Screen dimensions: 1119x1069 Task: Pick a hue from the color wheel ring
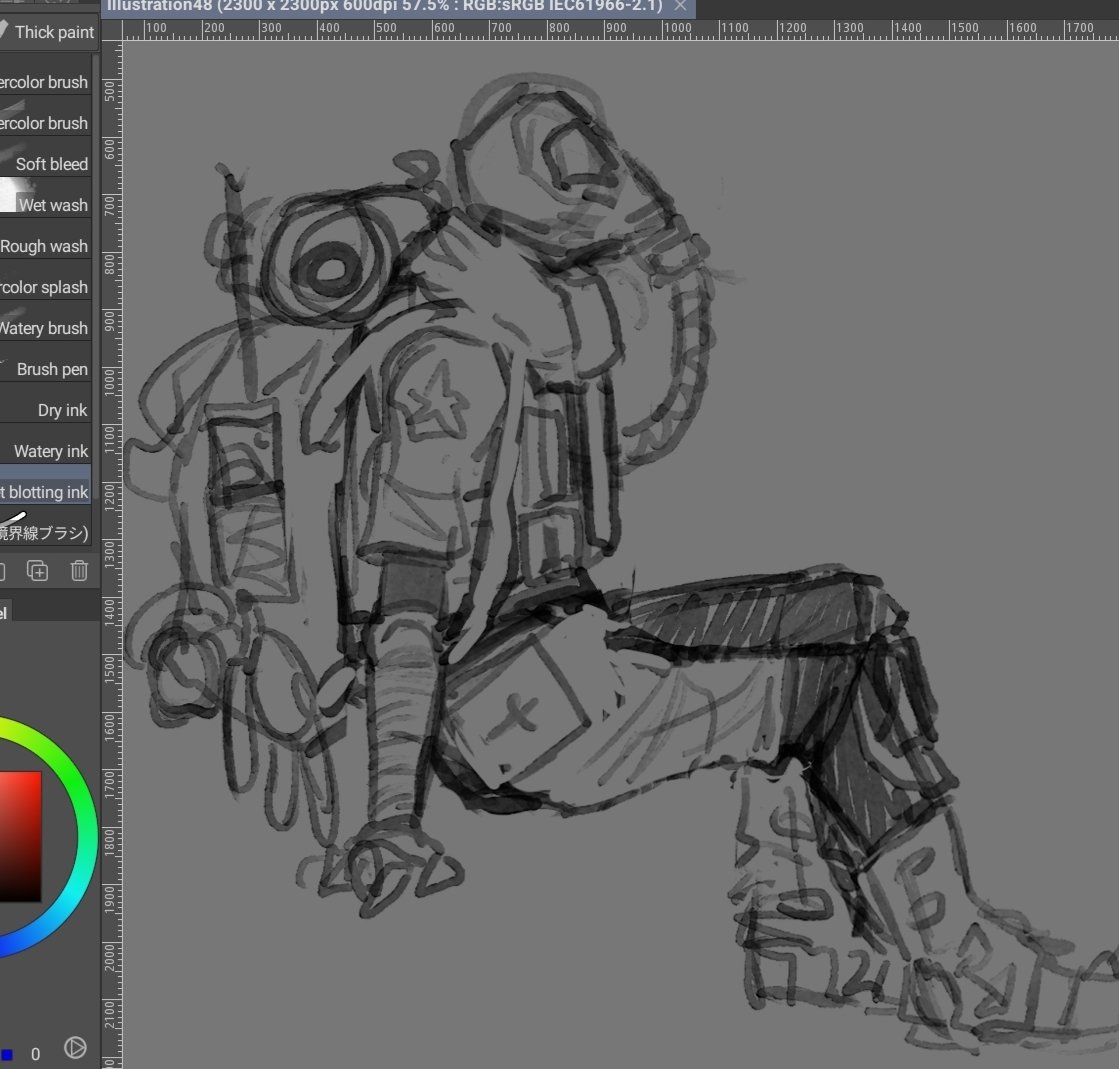[88, 835]
